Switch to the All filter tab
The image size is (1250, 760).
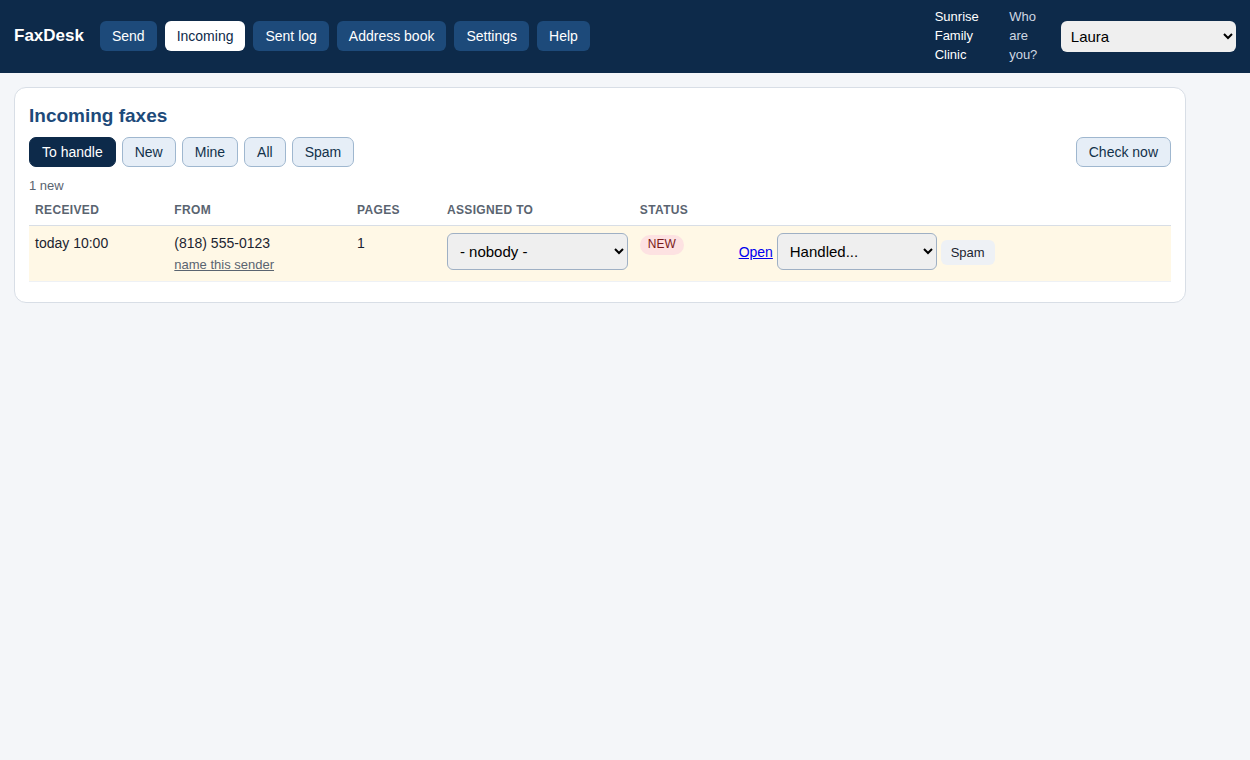point(265,152)
